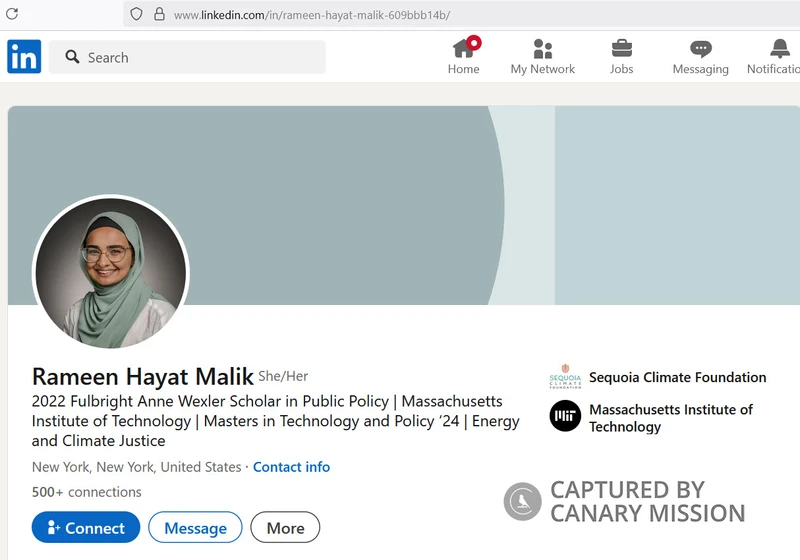Click the Search input field

(x=187, y=57)
